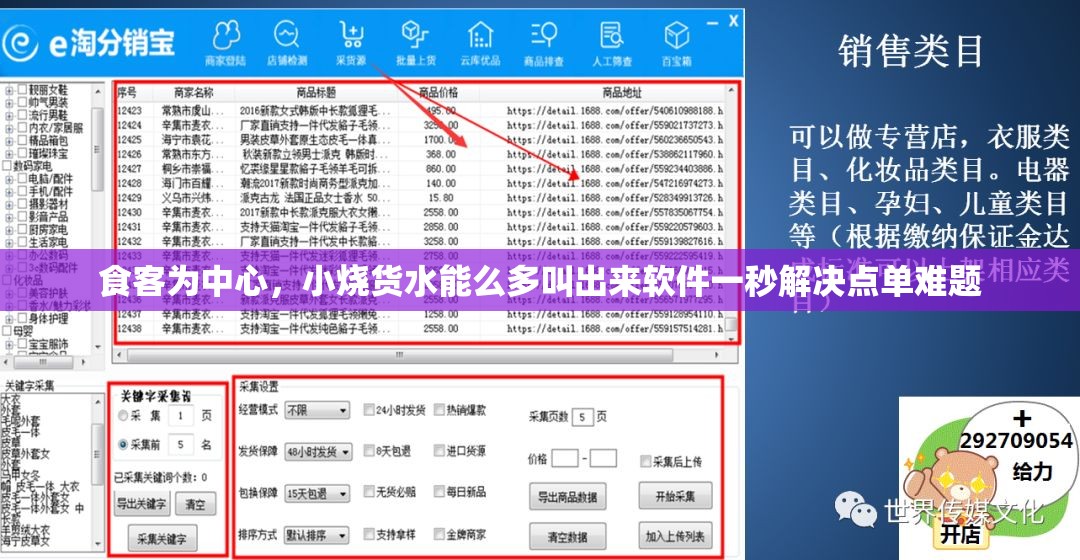Focus the maximum 价格 input field
This screenshot has height=560, width=1080.
(x=603, y=458)
